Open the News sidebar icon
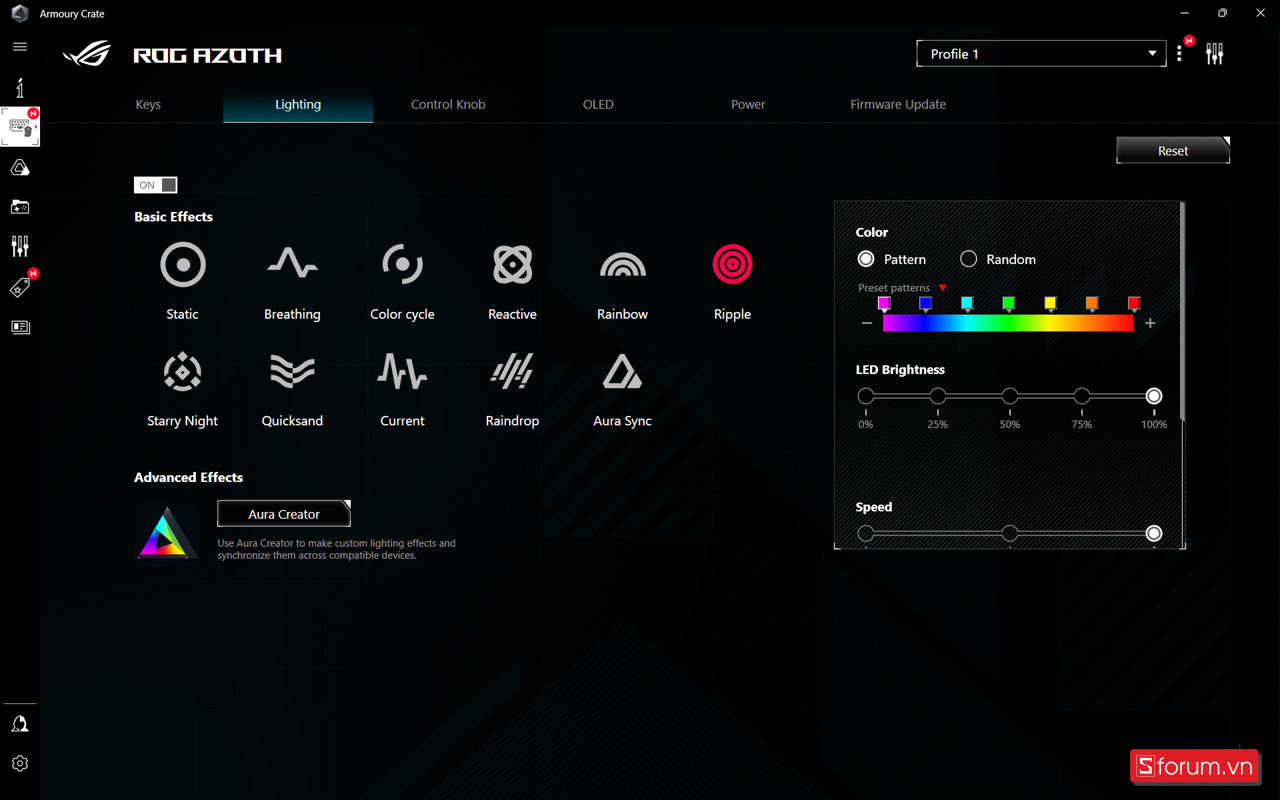 [x=20, y=327]
